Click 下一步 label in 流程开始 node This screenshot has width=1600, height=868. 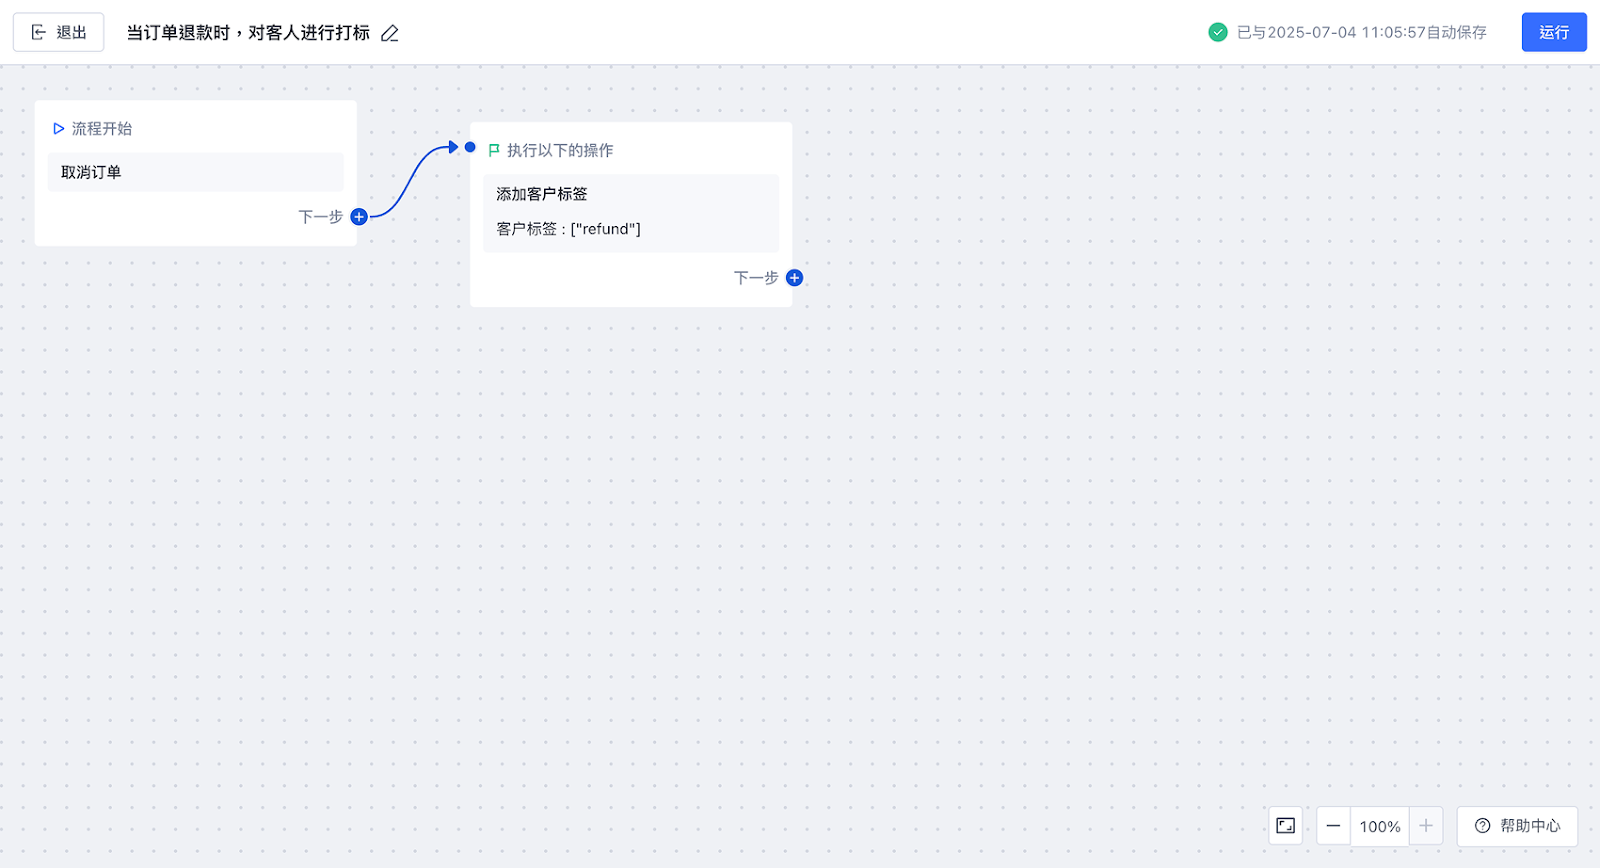click(321, 217)
